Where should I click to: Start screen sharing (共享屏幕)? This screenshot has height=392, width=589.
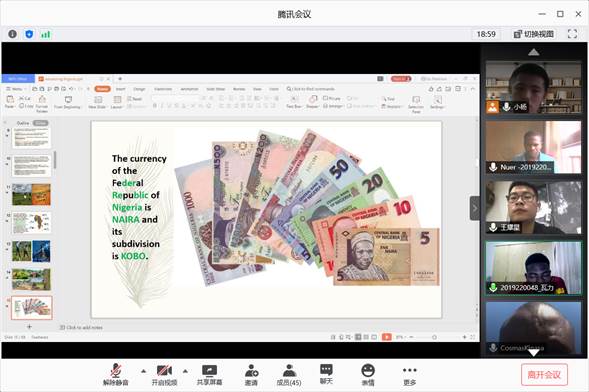tap(209, 375)
